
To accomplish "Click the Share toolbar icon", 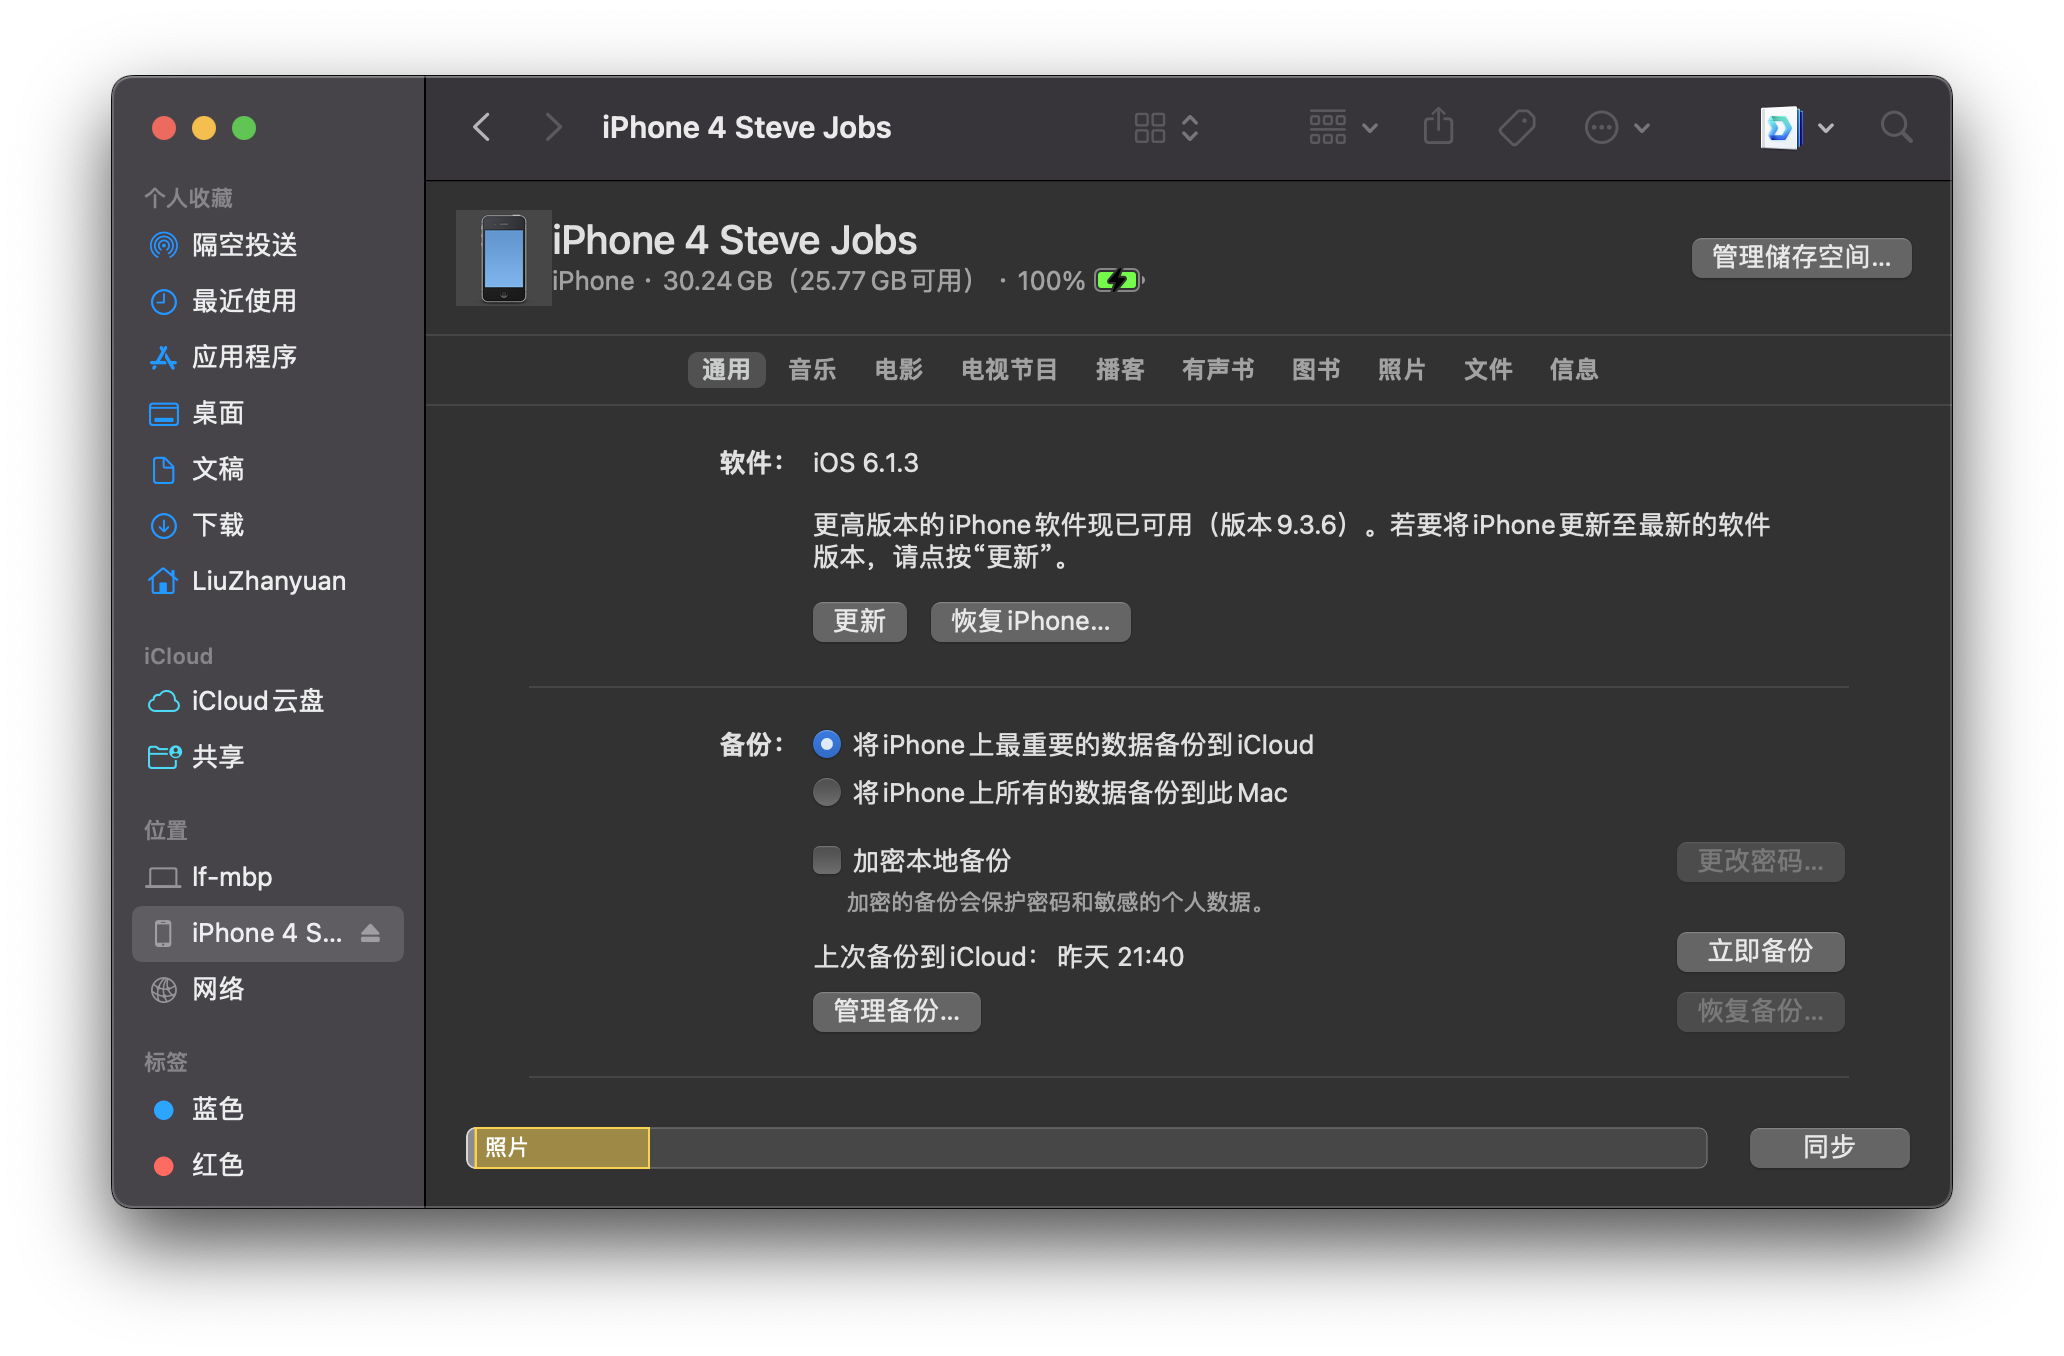I will pos(1438,128).
